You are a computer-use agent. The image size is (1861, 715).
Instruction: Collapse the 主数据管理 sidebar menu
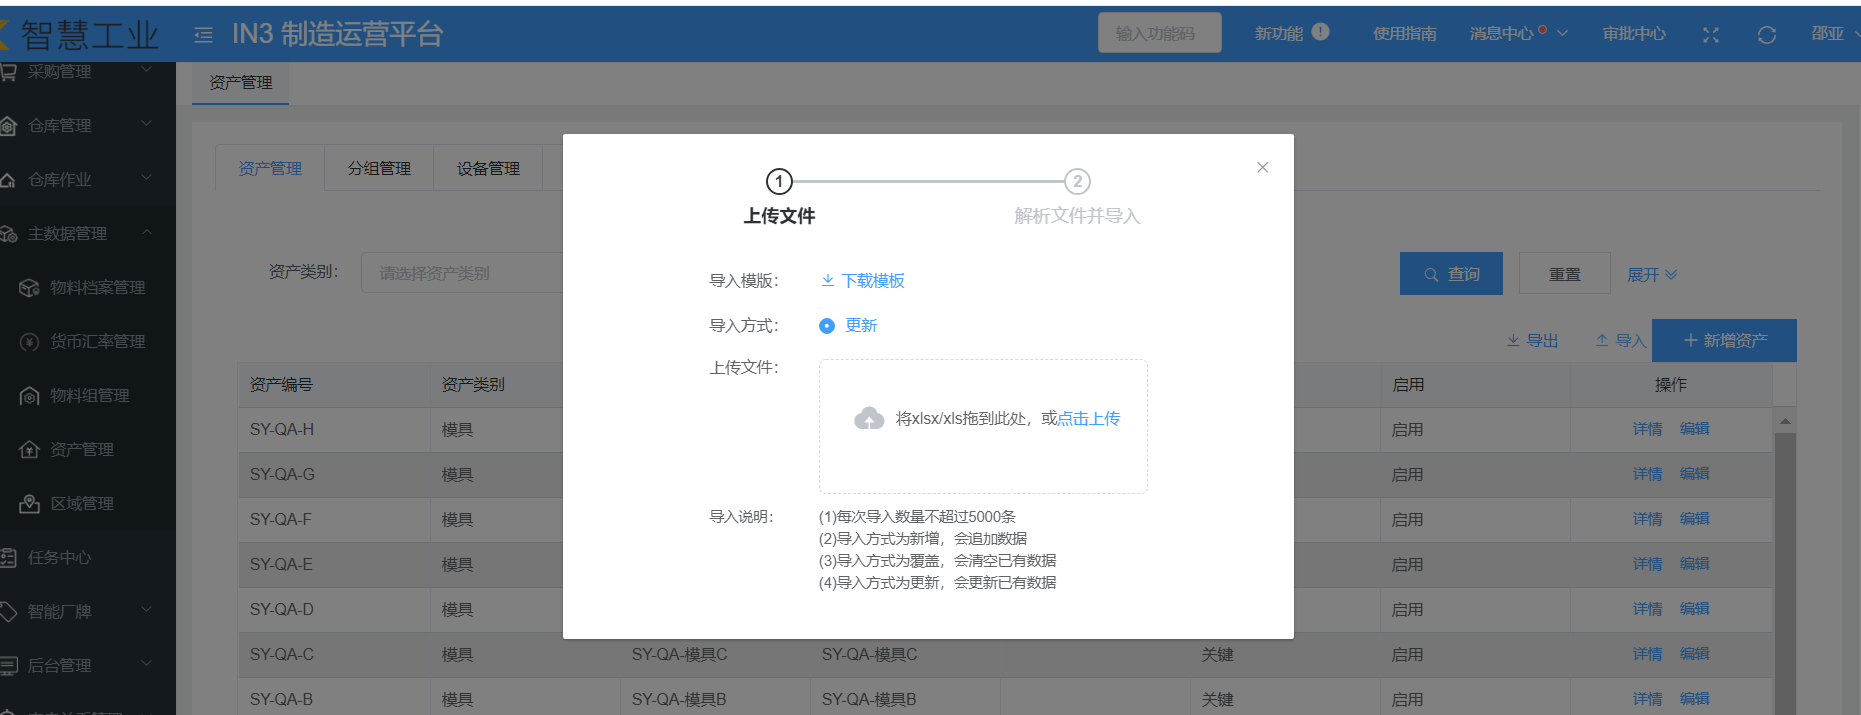[147, 233]
